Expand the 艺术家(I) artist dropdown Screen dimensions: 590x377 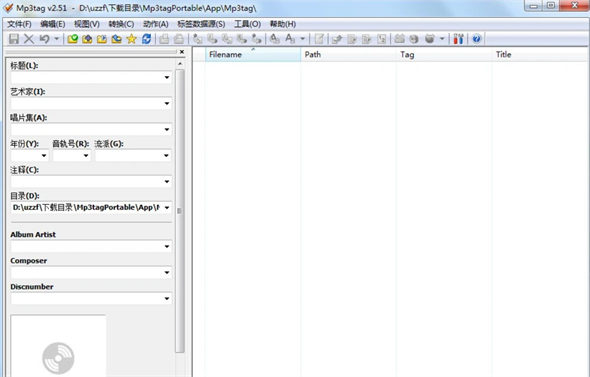(167, 103)
